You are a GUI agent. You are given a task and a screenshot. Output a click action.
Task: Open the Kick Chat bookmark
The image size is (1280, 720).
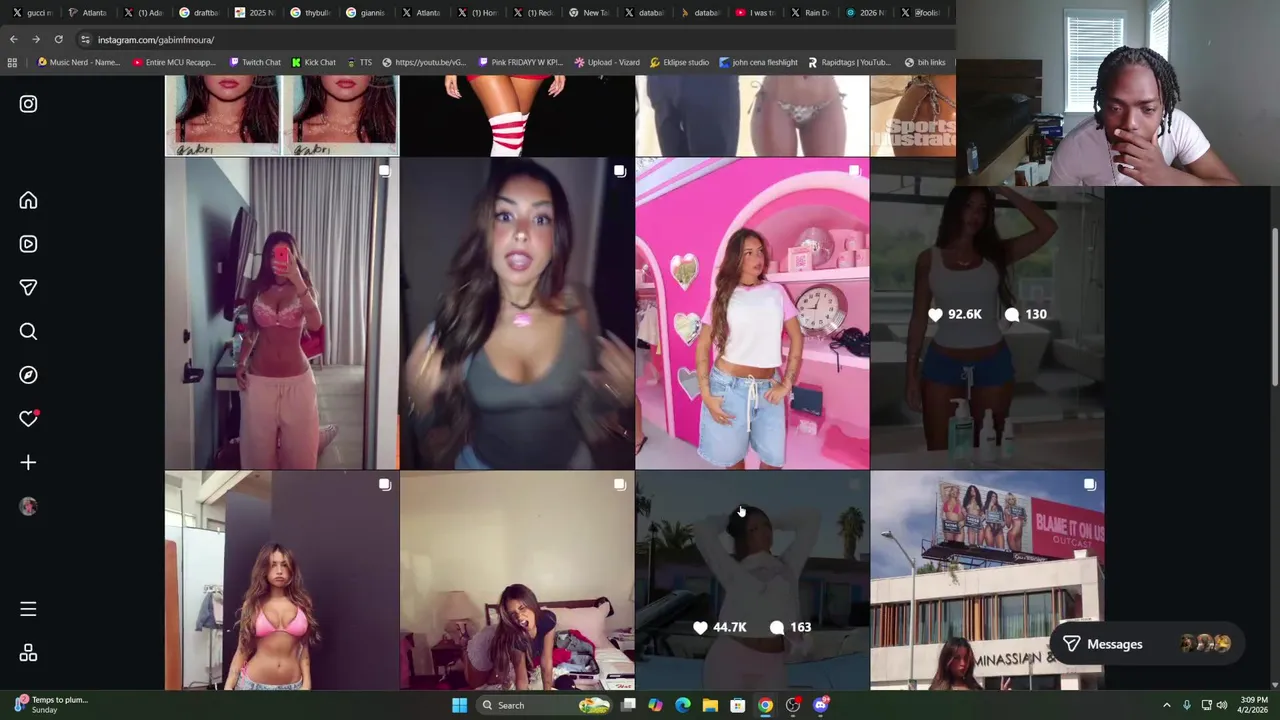(313, 63)
